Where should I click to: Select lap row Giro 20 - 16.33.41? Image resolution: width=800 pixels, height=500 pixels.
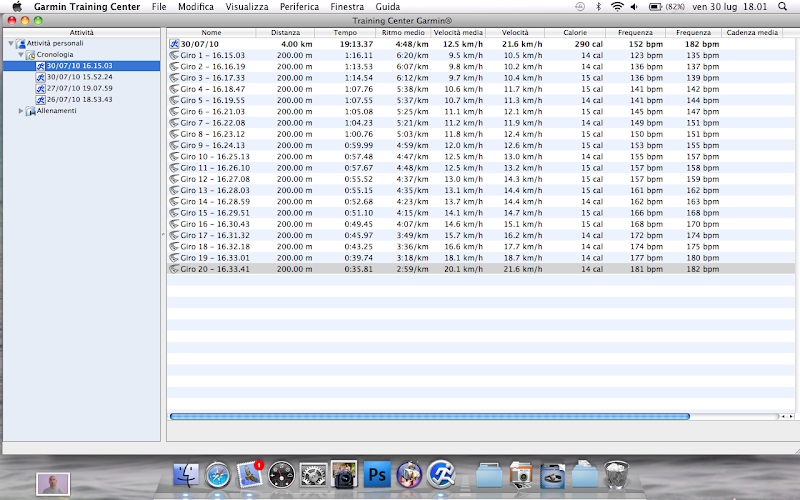(x=481, y=269)
